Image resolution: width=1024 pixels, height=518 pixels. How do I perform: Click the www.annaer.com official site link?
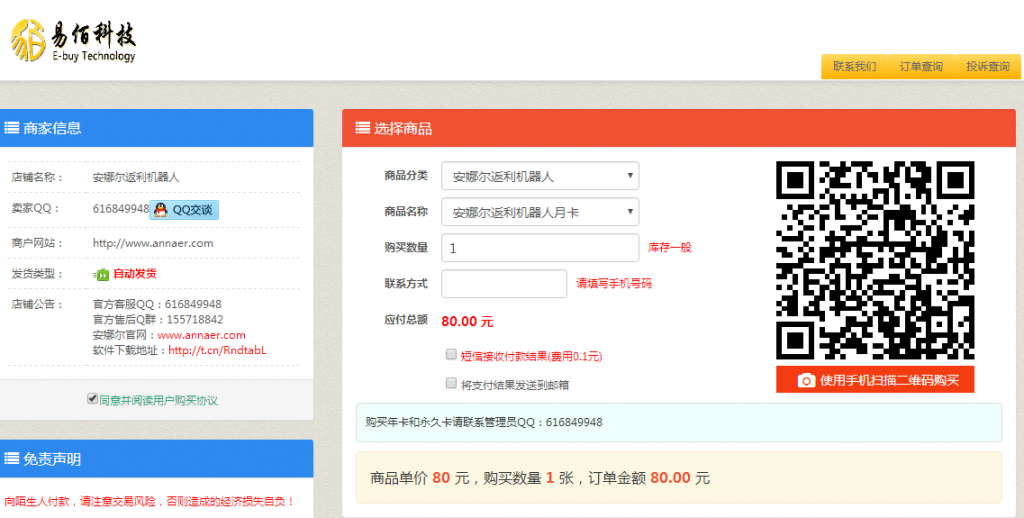tap(201, 335)
